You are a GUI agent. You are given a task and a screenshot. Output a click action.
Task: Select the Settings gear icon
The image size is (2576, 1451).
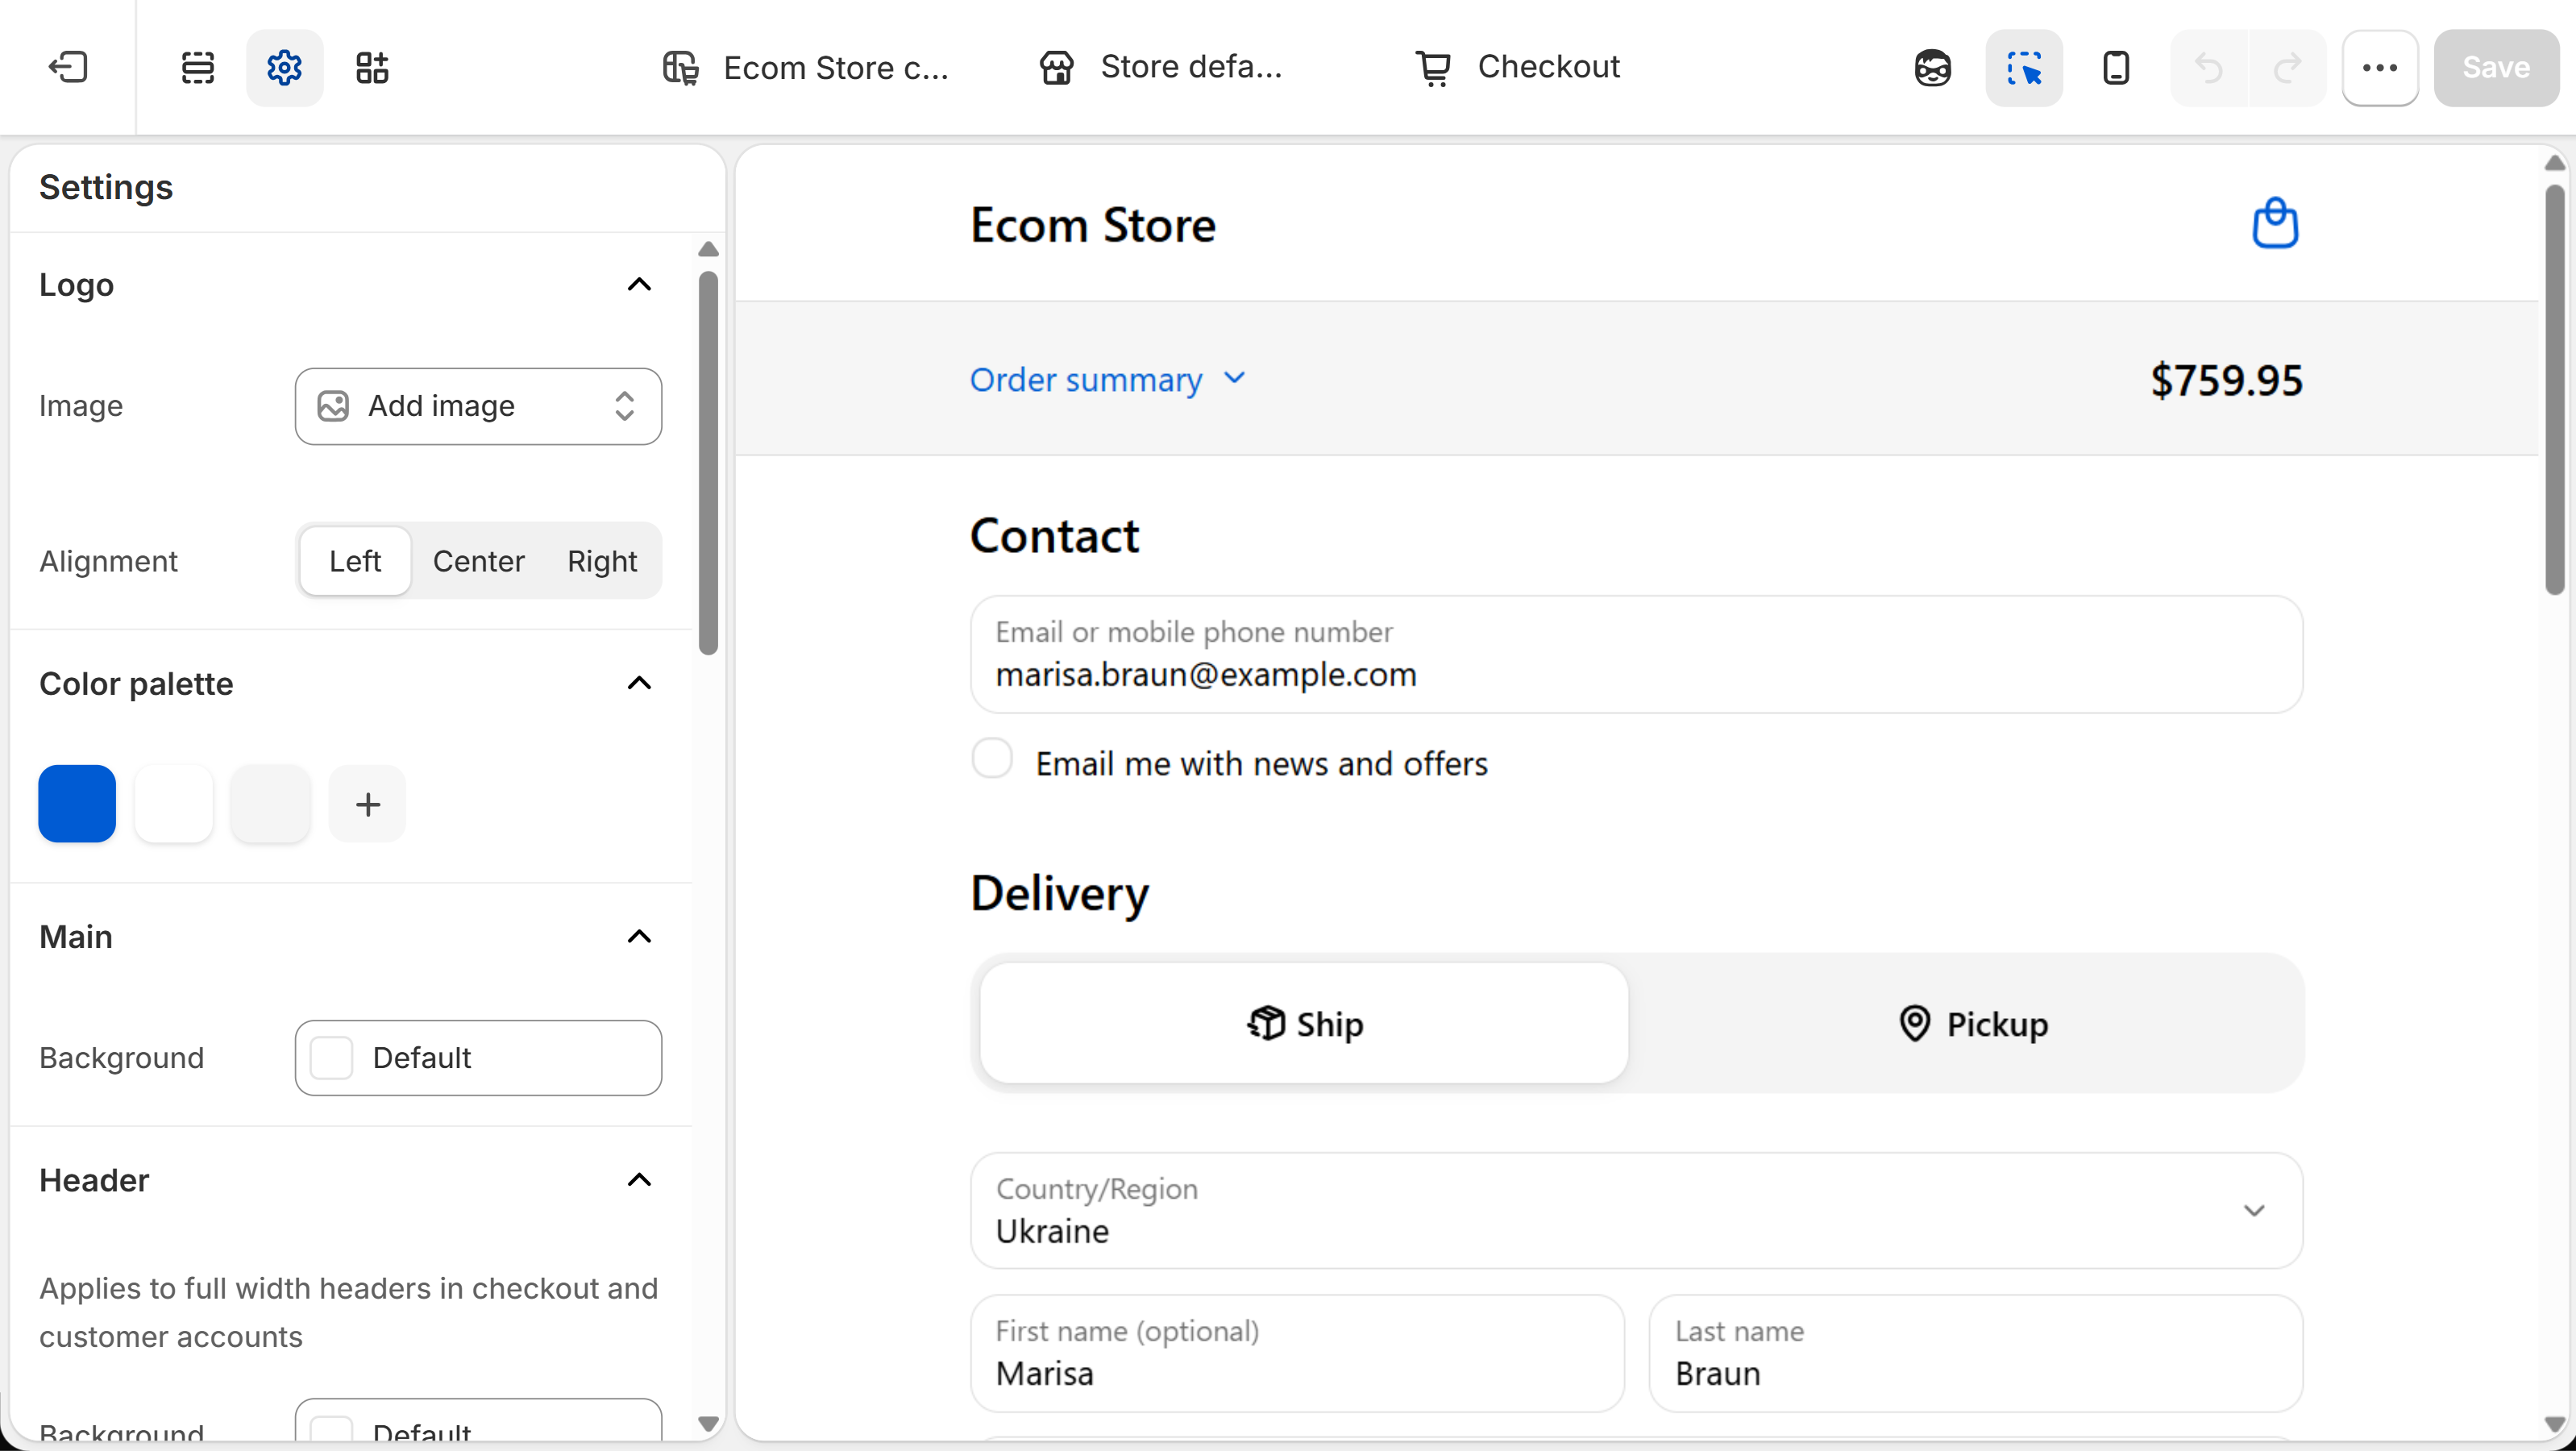285,67
